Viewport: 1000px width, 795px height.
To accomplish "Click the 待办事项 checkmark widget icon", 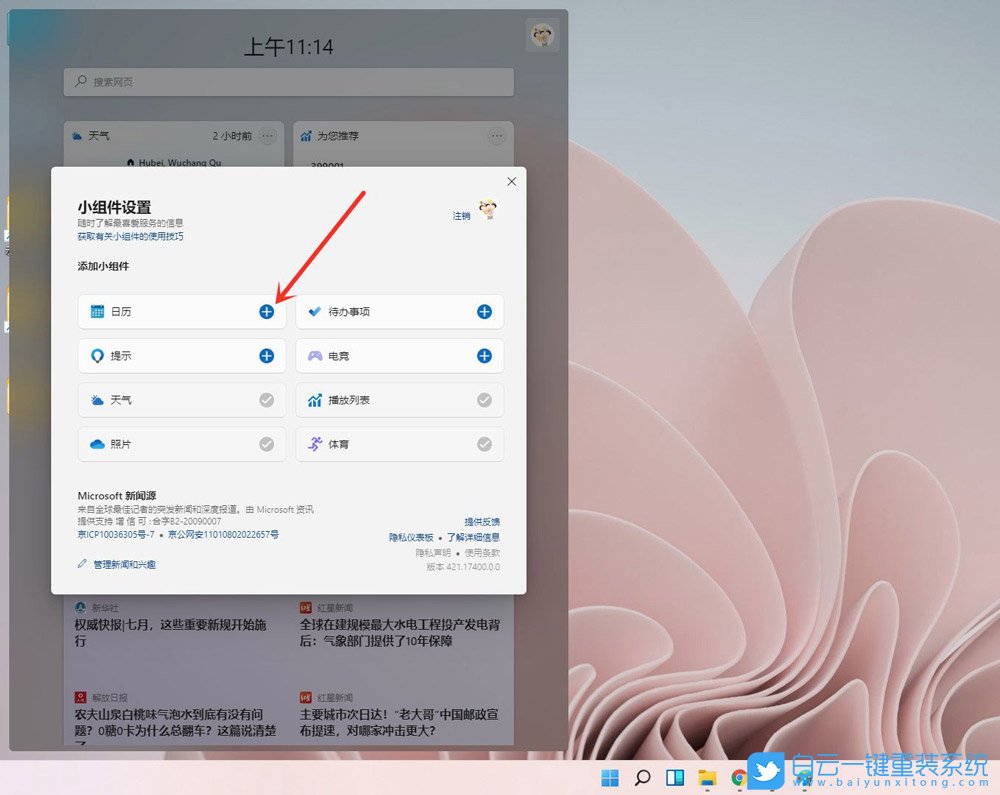I will point(317,311).
